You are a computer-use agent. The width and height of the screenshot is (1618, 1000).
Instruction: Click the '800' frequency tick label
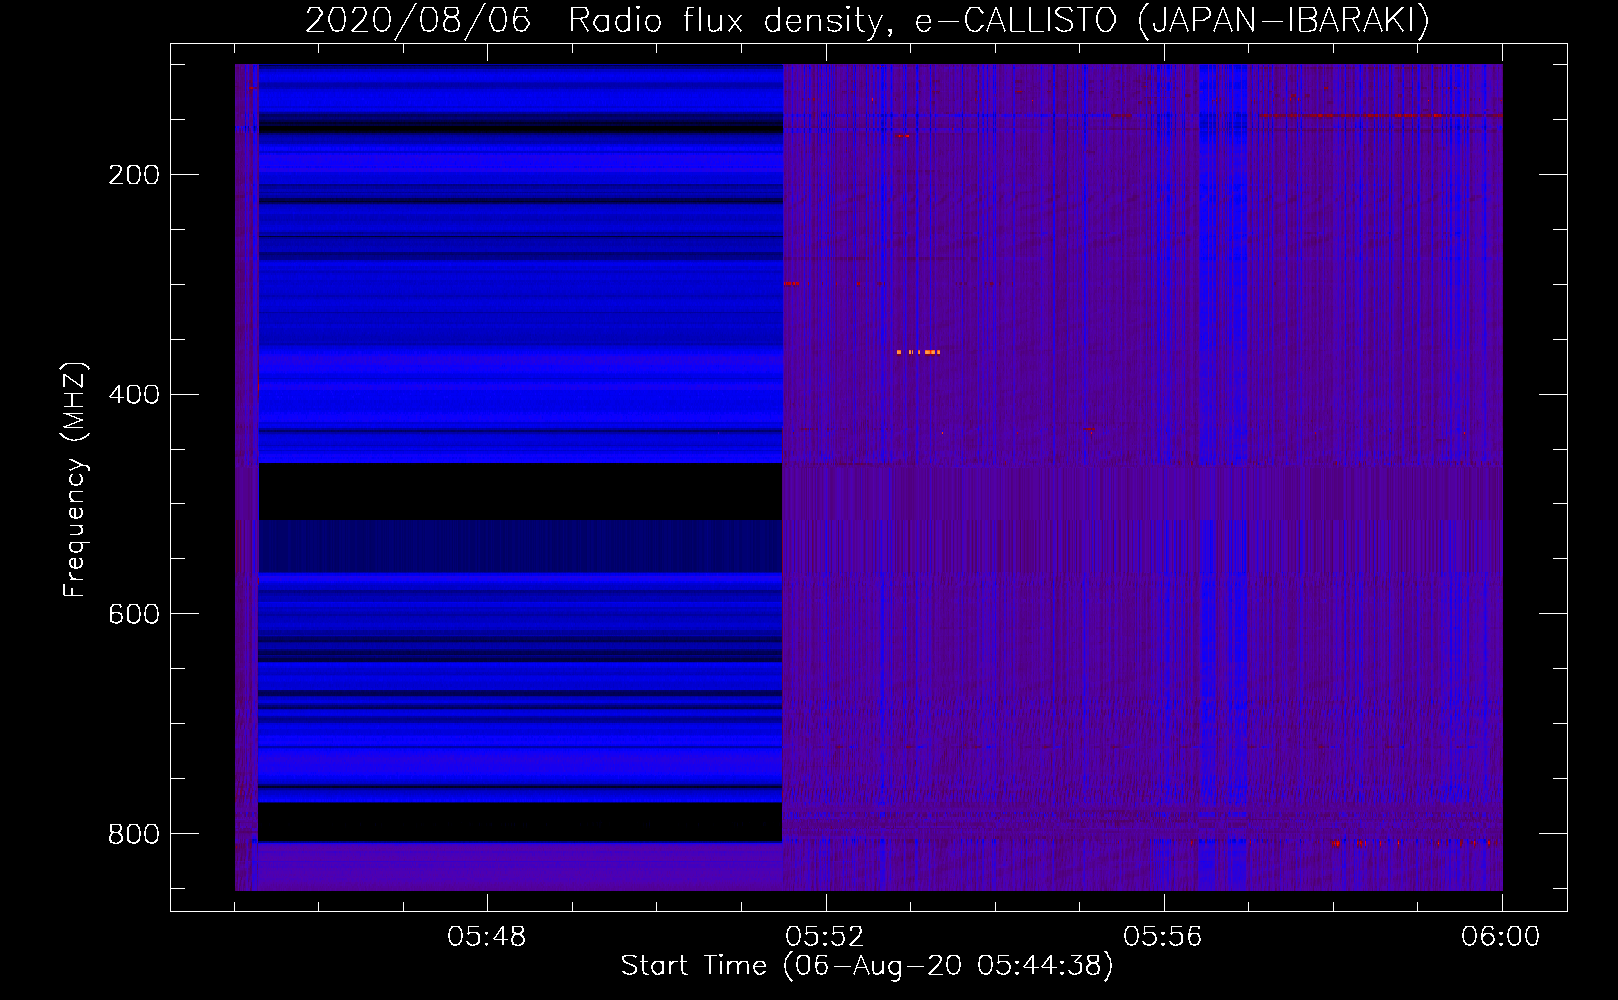click(134, 833)
